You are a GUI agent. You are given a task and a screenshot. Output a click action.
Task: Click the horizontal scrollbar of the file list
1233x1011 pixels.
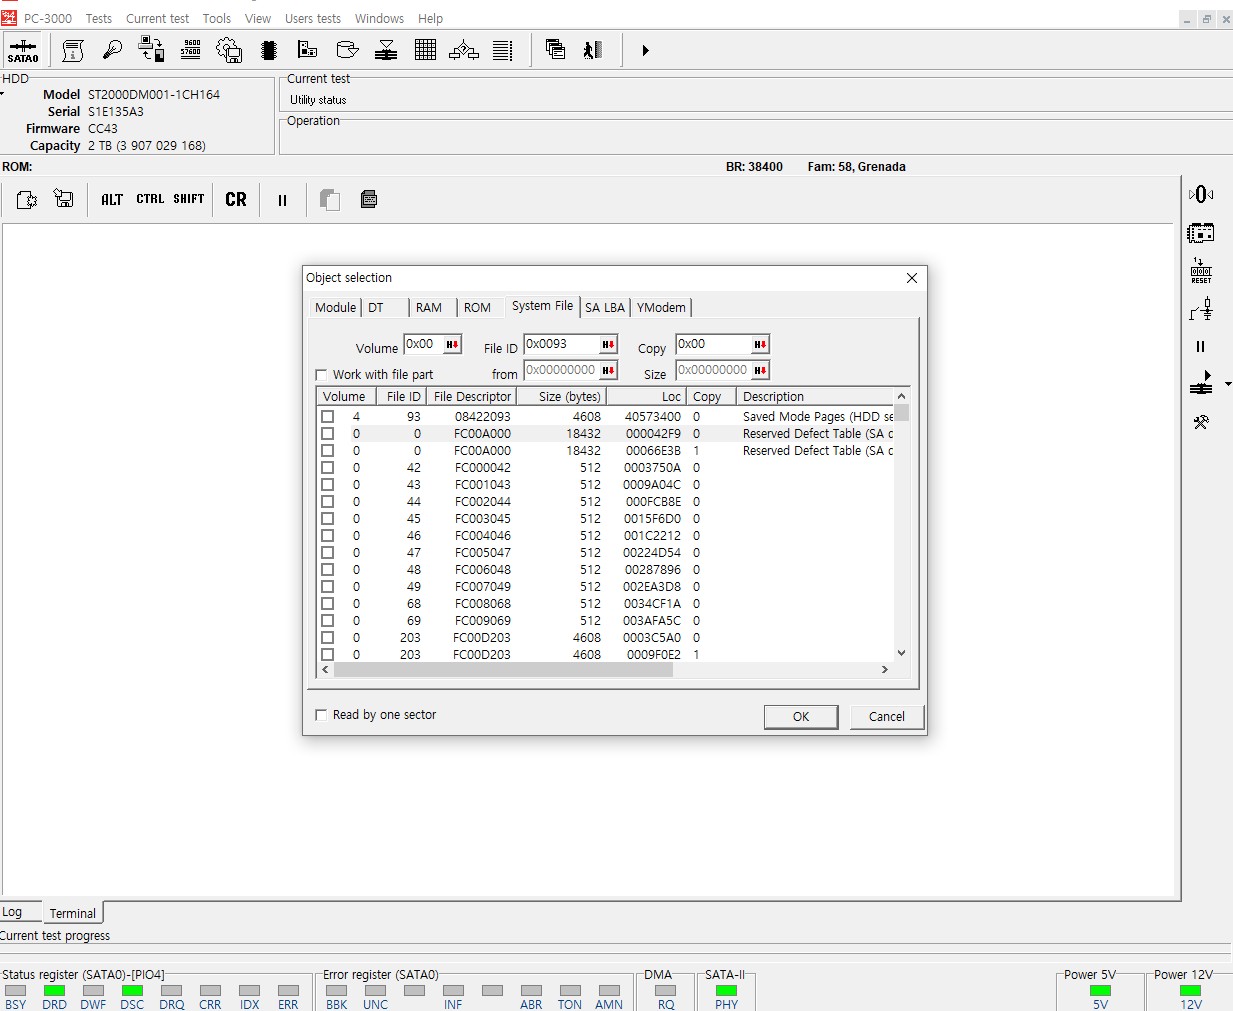tap(504, 670)
